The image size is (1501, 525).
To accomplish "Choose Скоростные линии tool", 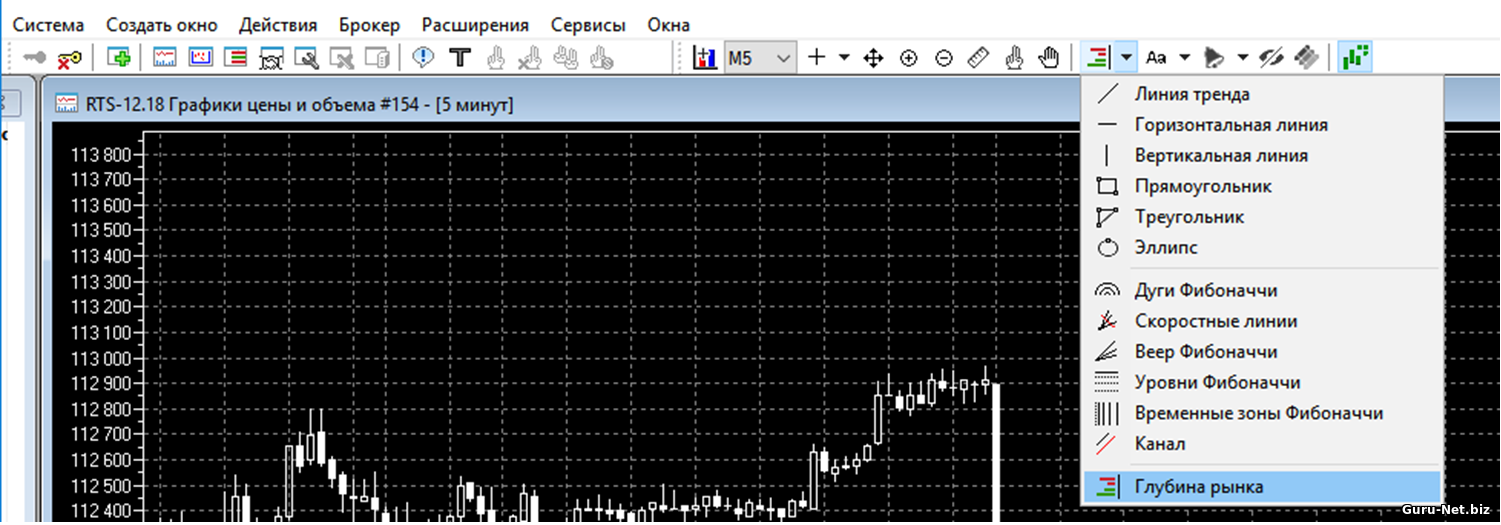I will [1261, 321].
